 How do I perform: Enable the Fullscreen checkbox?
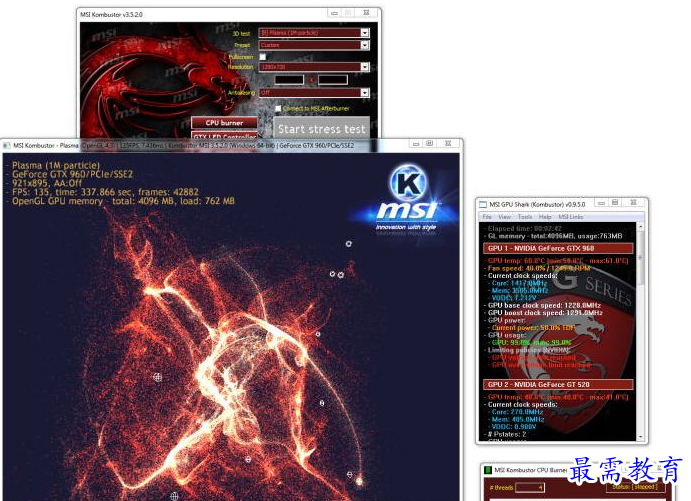point(263,57)
